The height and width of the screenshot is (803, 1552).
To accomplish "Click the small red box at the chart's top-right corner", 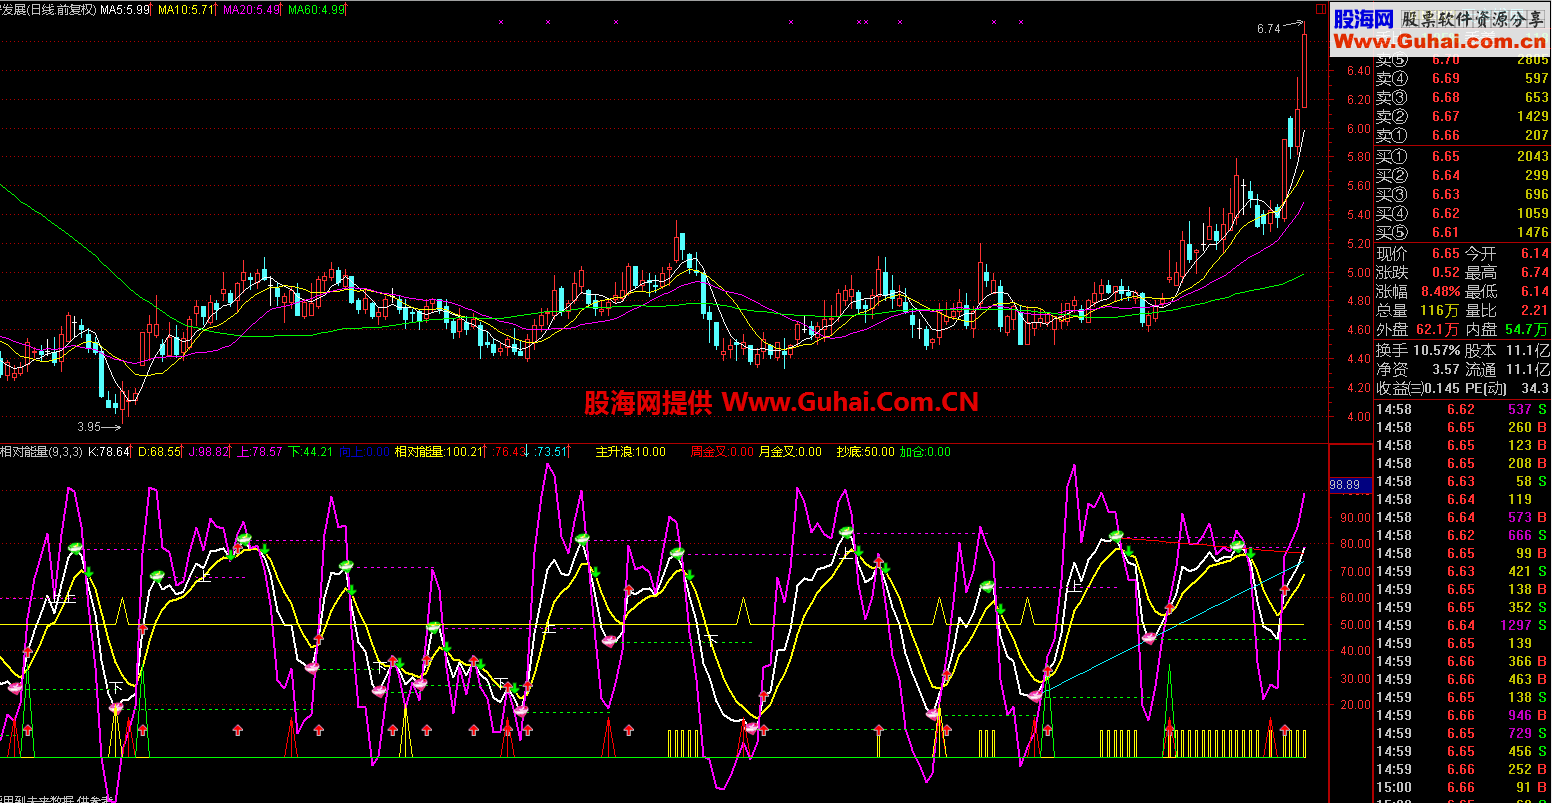I will tap(1320, 8).
